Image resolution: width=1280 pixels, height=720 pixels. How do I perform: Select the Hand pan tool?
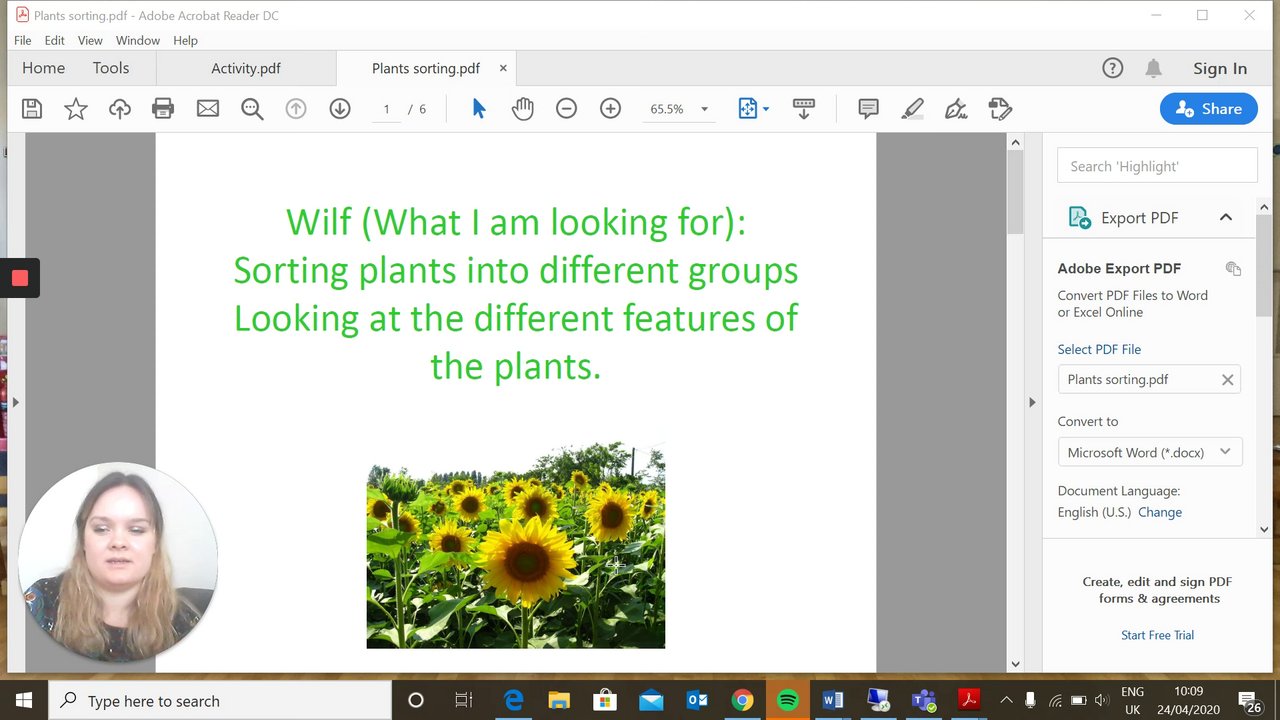(x=522, y=109)
